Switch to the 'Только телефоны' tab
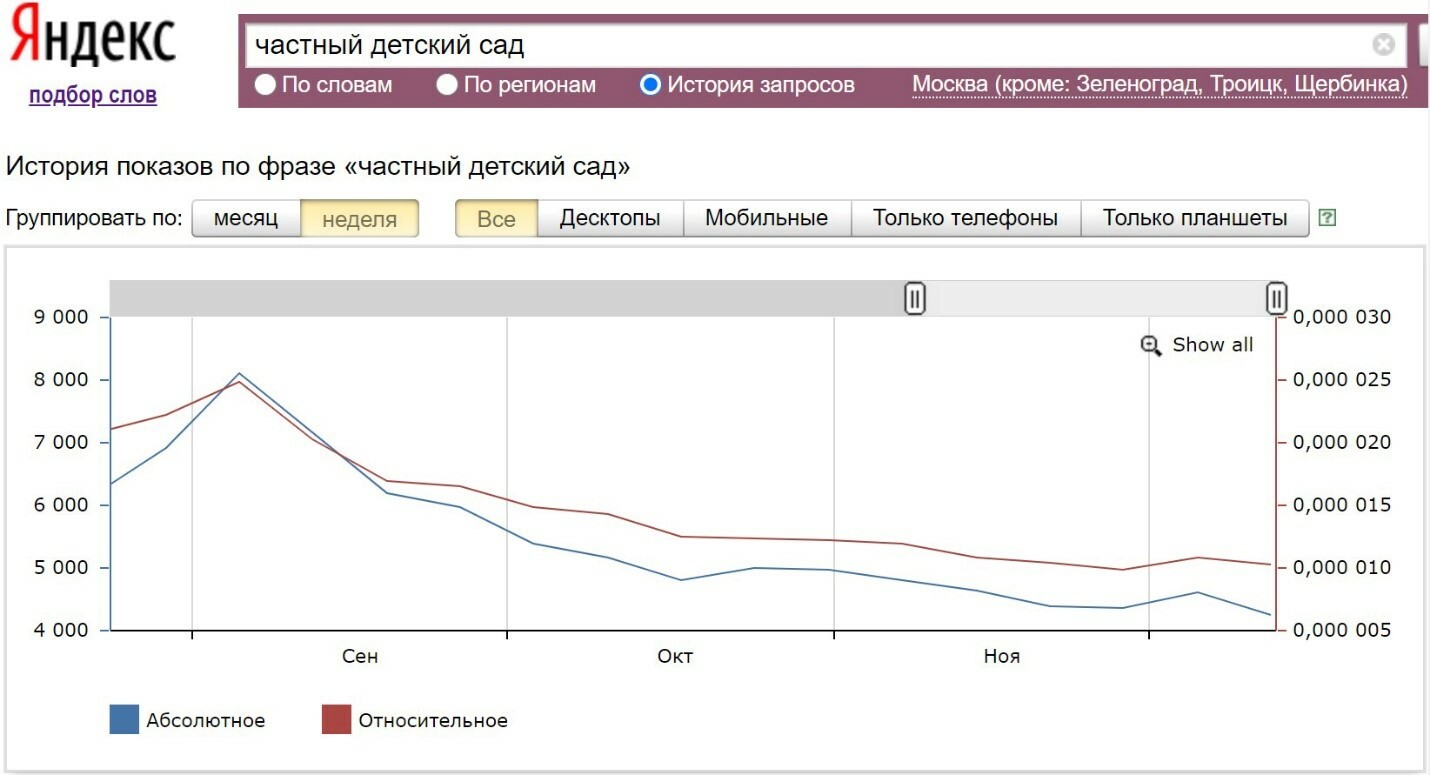 point(966,218)
